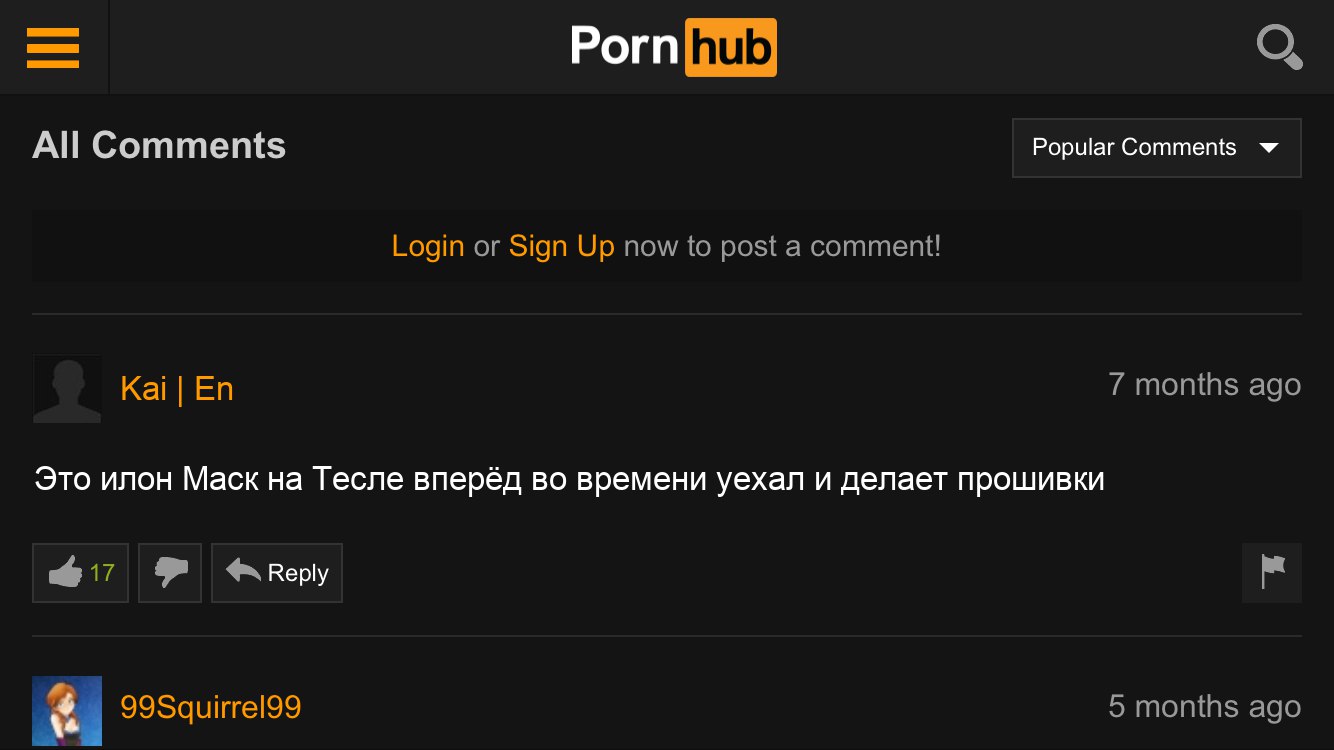Image resolution: width=1334 pixels, height=750 pixels.
Task: View Kai's default silhouette avatar
Action: coord(67,389)
